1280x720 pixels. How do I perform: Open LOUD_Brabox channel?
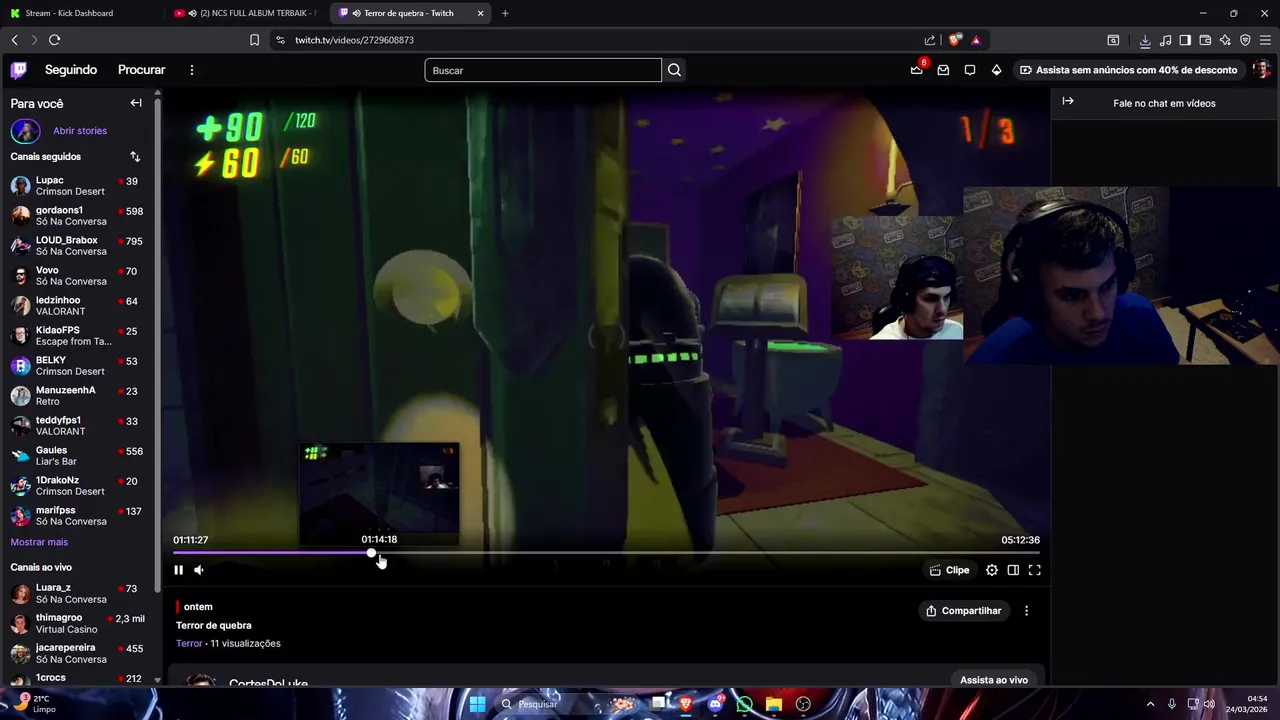78,246
